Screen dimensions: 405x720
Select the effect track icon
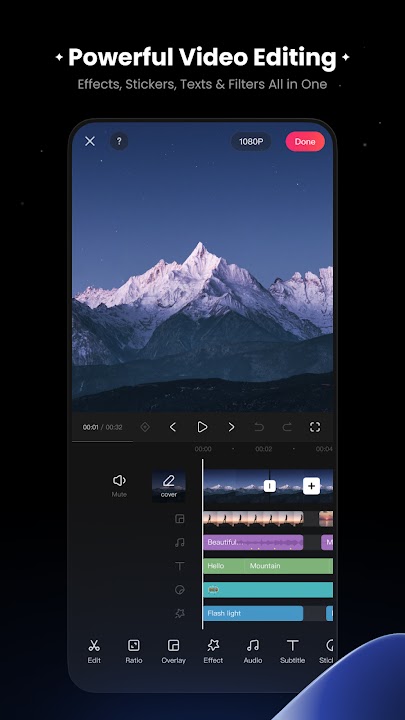pyautogui.click(x=180, y=613)
